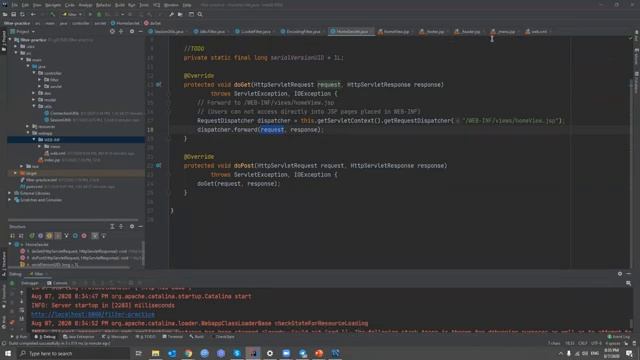Click the Windows search box
The image size is (640, 360).
point(73,353)
